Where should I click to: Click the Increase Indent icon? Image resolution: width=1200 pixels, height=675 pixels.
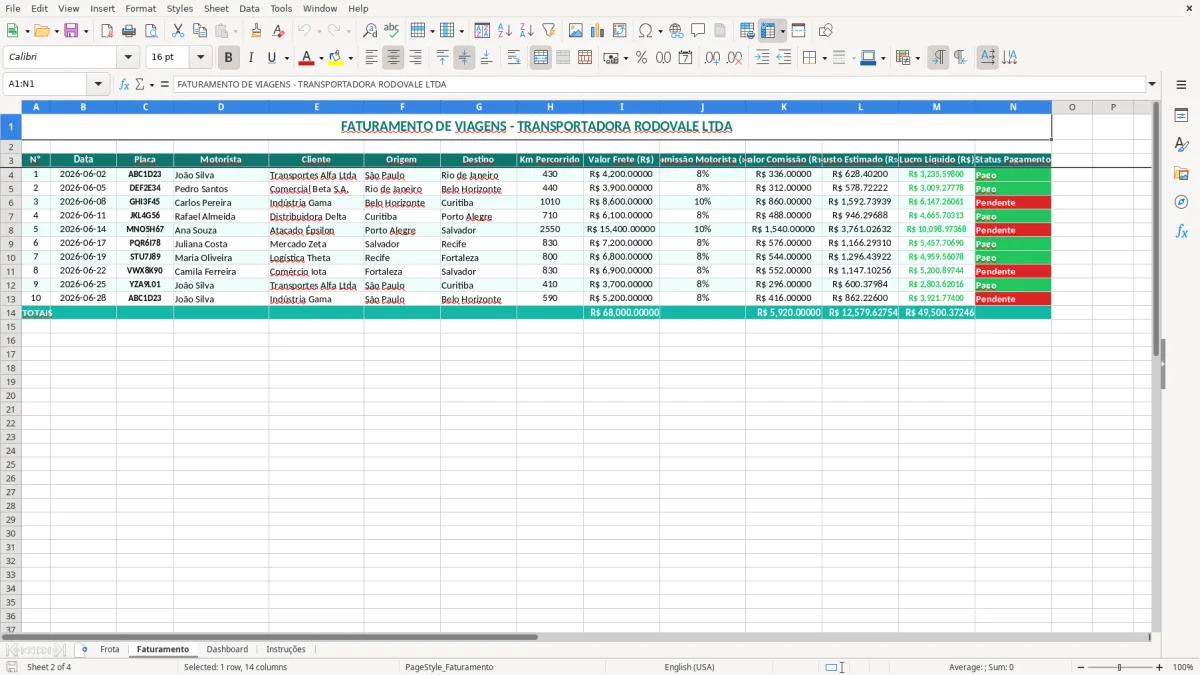pos(762,58)
